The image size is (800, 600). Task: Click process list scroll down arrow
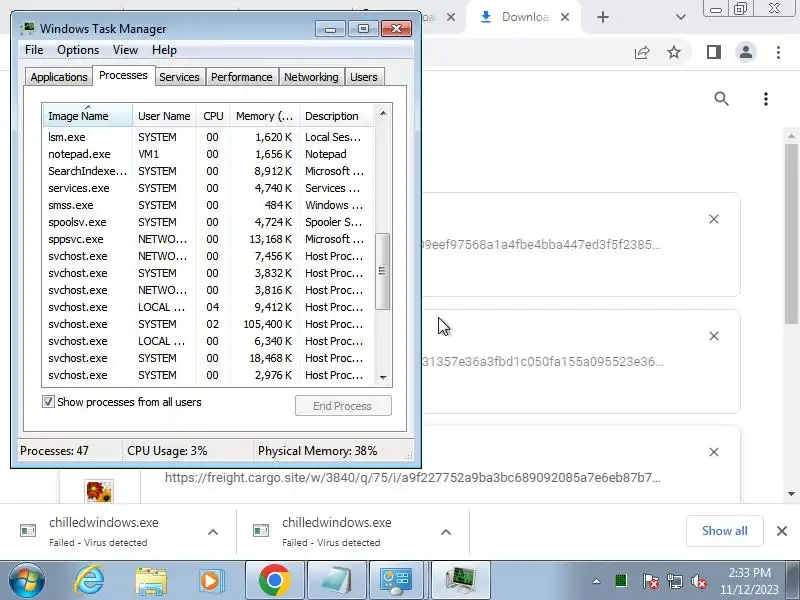pos(383,377)
